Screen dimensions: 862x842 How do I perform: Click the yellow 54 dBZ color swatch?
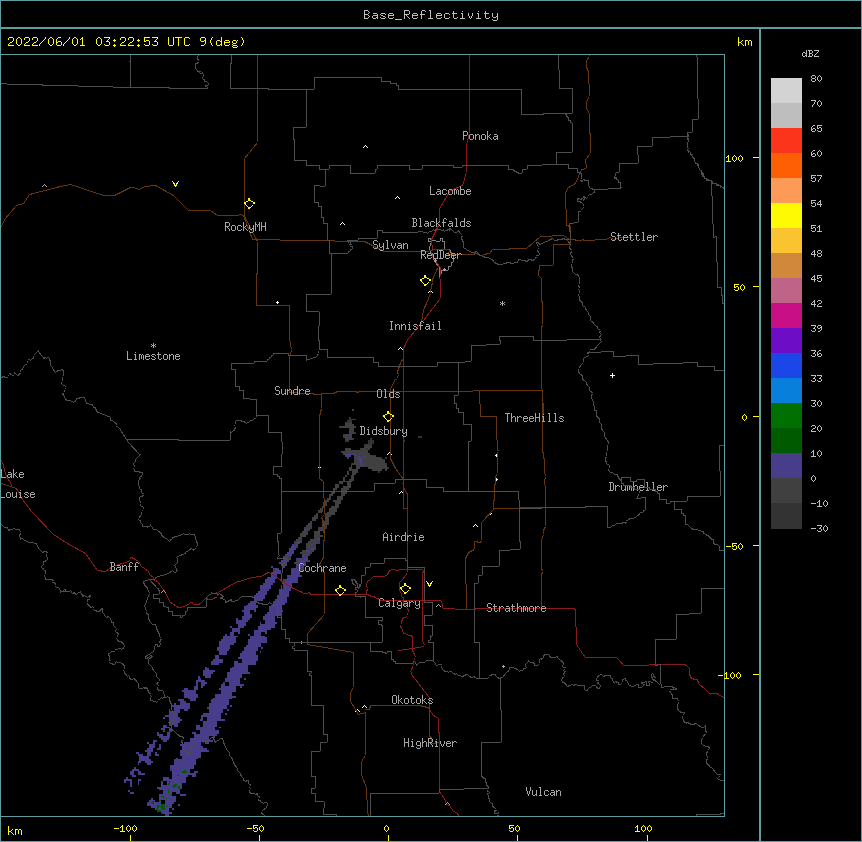point(786,215)
